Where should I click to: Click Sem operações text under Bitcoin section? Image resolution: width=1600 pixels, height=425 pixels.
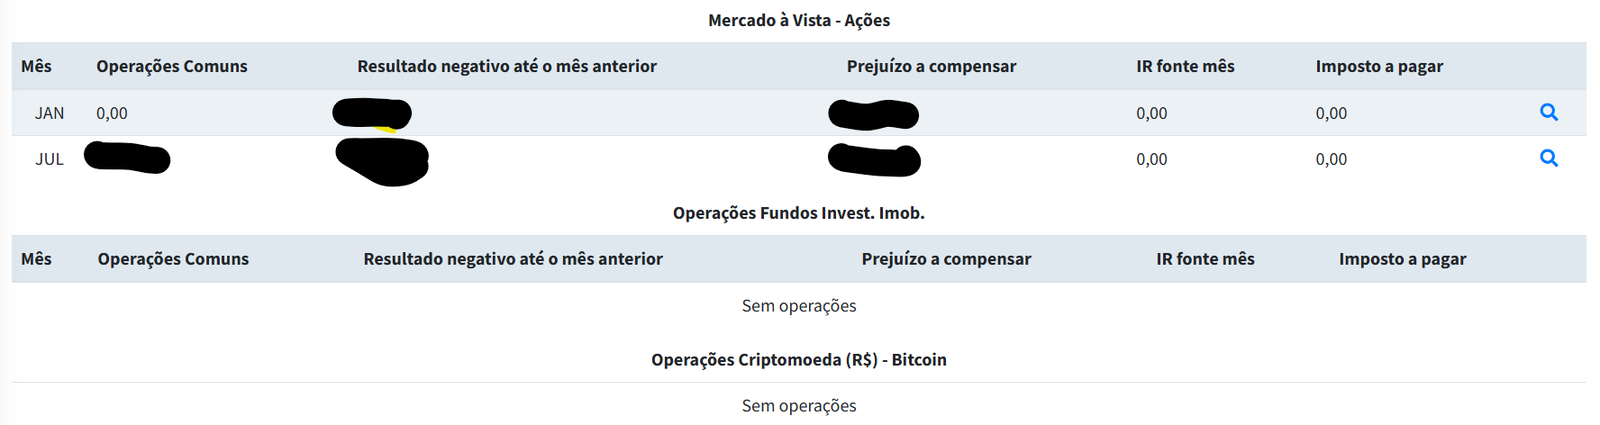click(x=799, y=406)
